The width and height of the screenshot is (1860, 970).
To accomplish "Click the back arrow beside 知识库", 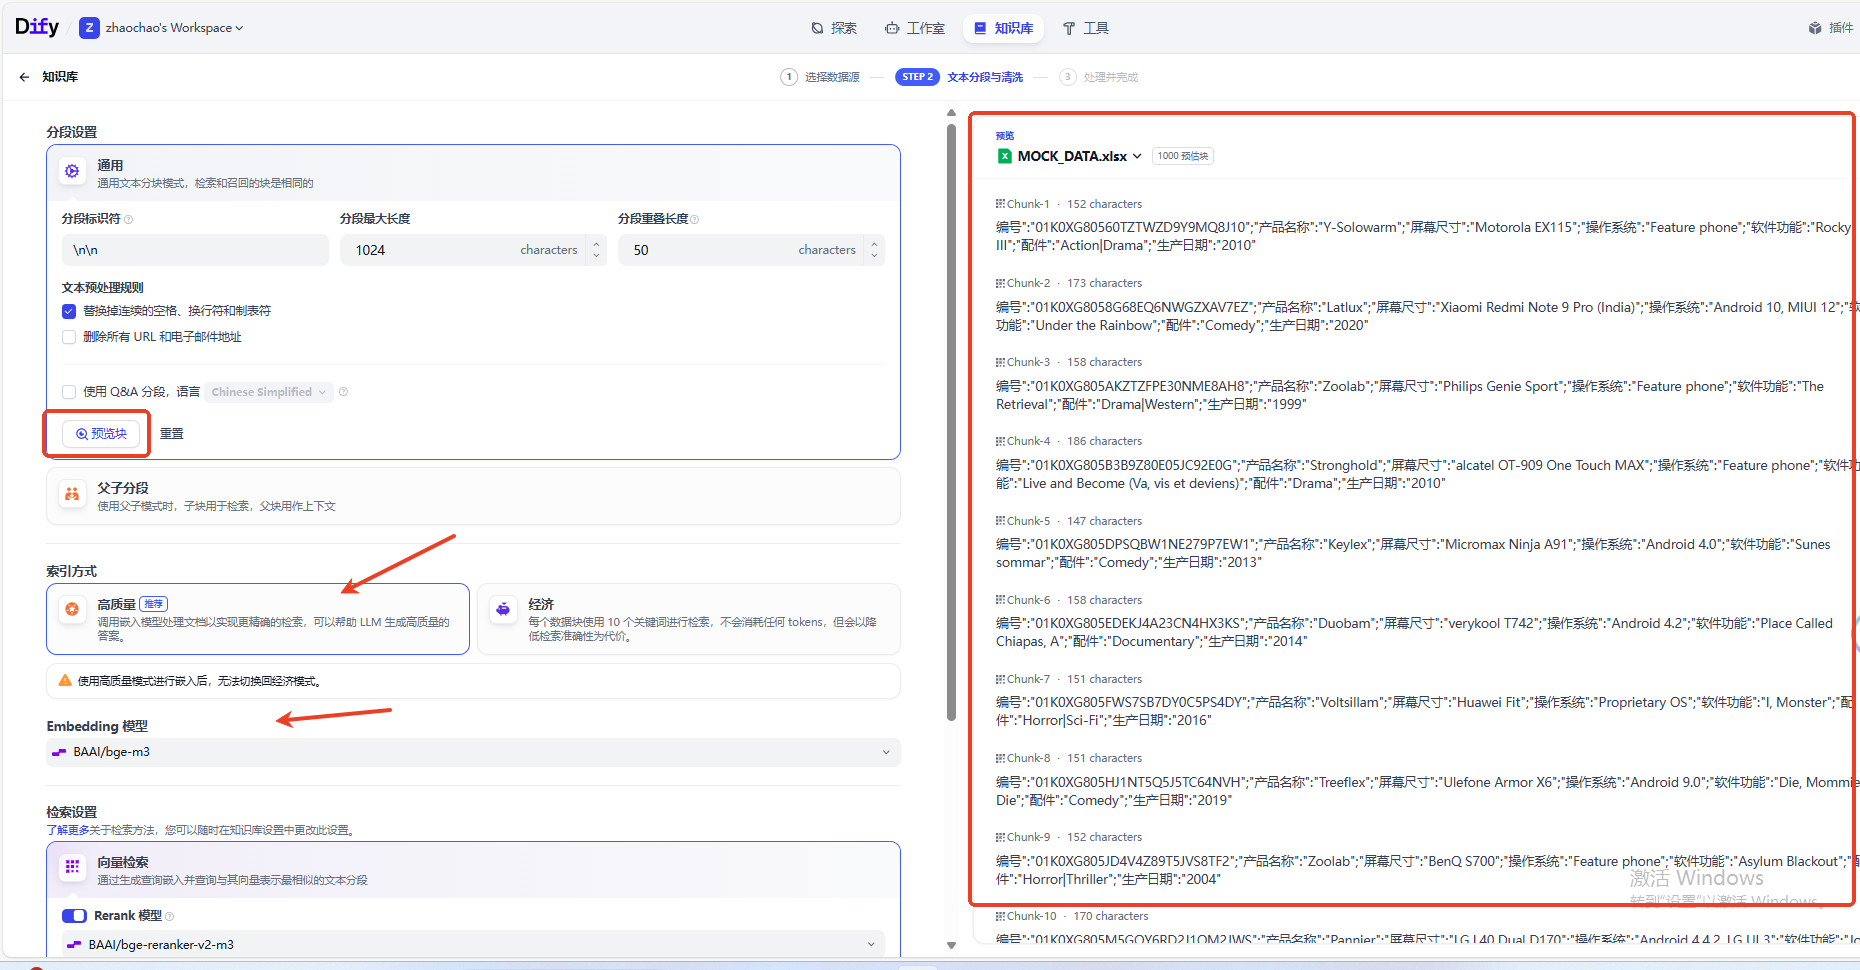I will point(24,77).
